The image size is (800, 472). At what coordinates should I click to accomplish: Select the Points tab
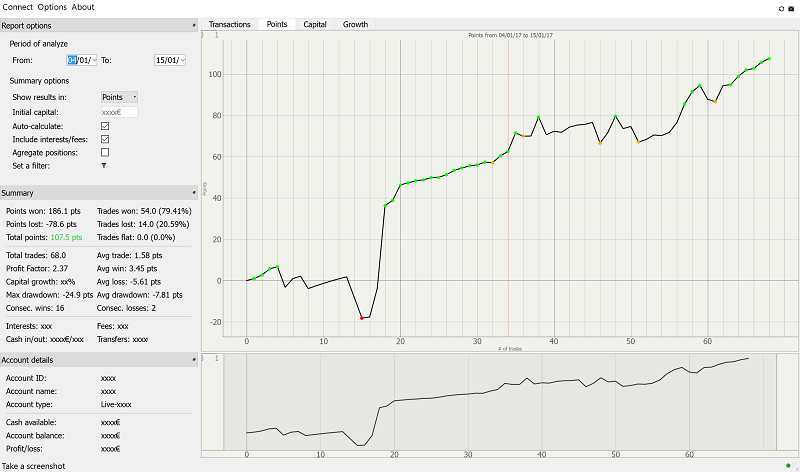point(277,24)
